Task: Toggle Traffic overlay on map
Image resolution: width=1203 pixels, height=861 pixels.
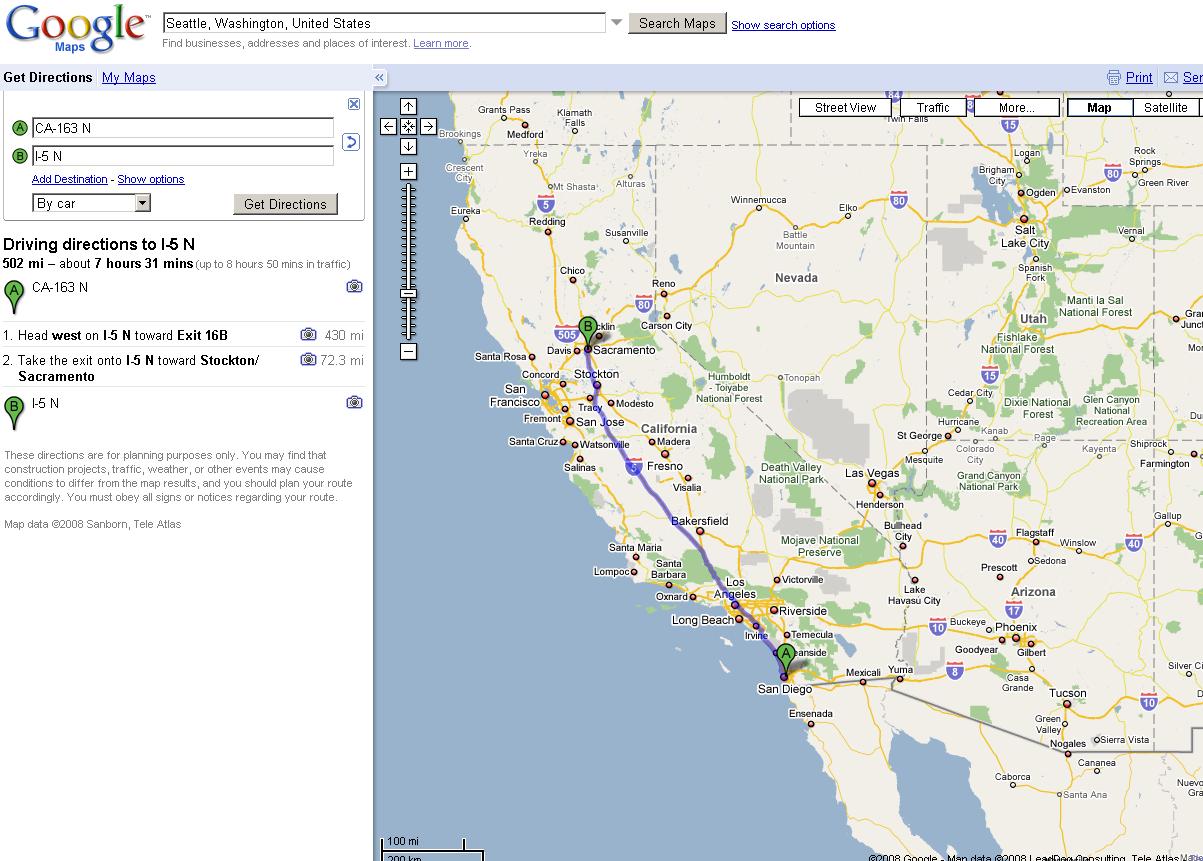Action: tap(932, 108)
